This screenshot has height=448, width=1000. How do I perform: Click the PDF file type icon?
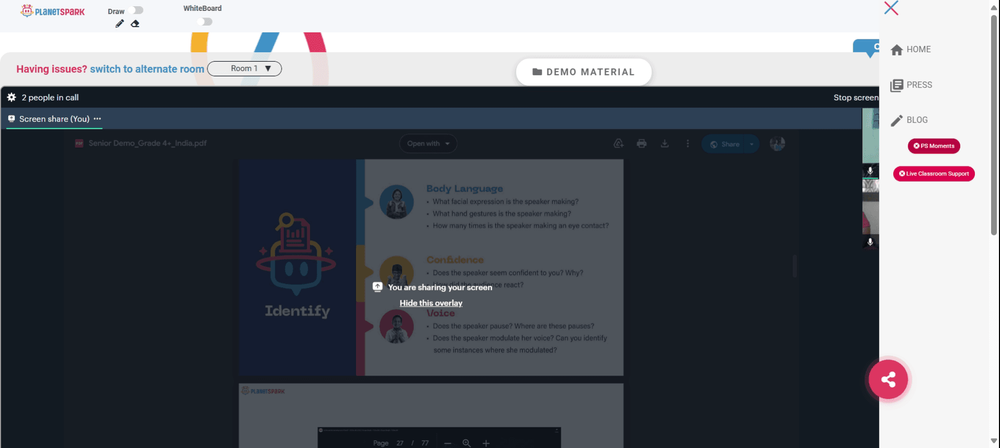coord(79,144)
